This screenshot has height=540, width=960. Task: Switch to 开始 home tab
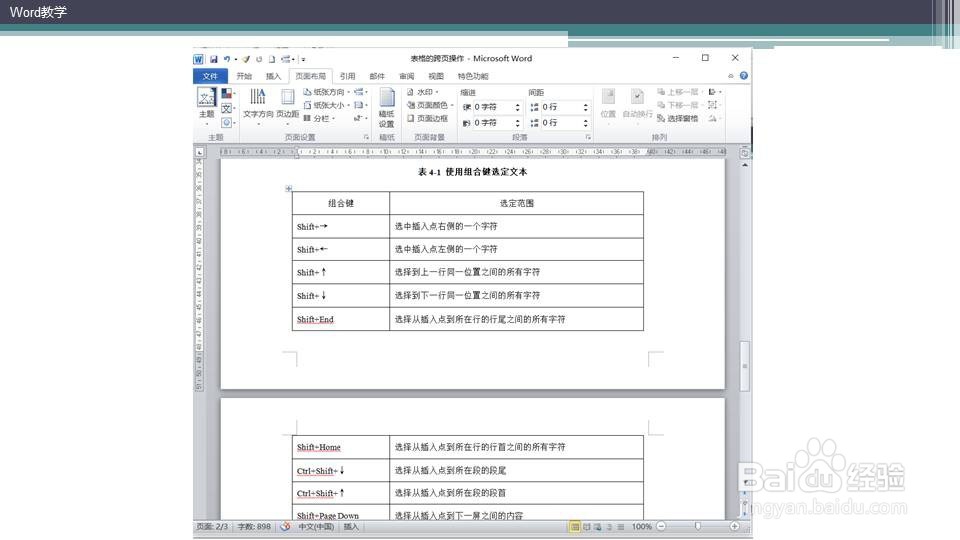[244, 76]
